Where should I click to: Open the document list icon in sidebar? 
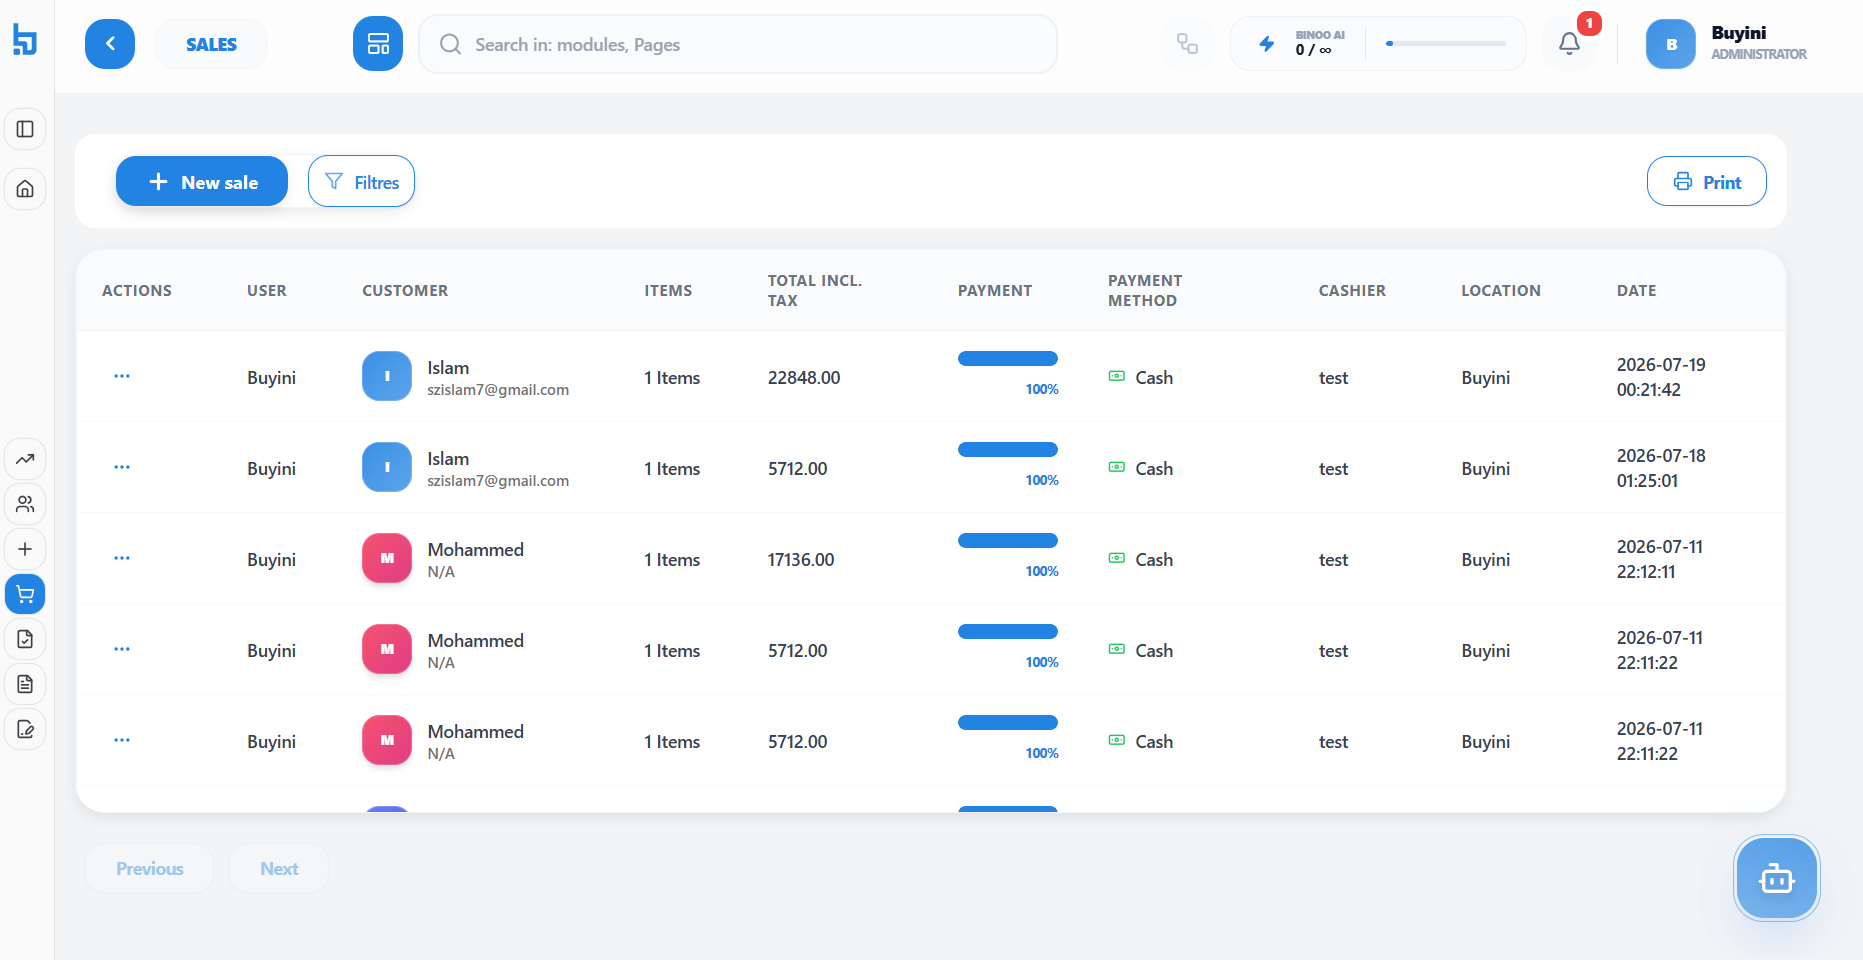(25, 684)
